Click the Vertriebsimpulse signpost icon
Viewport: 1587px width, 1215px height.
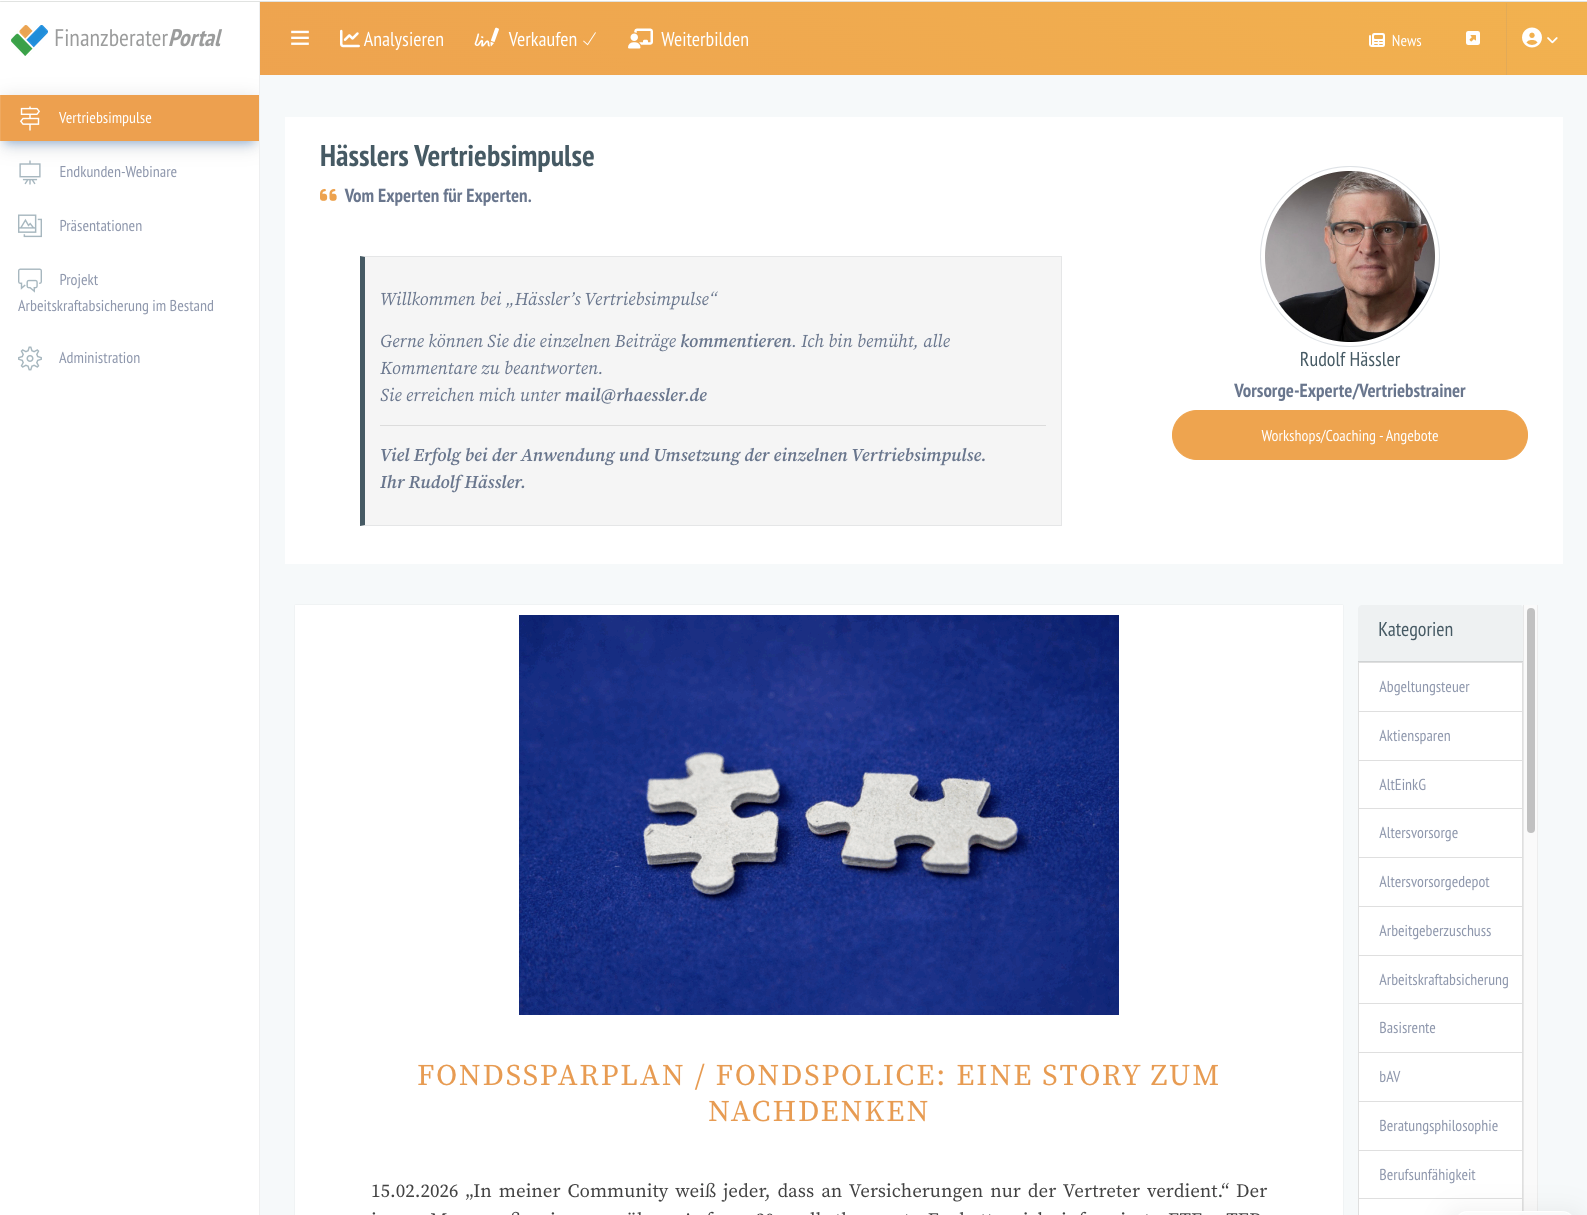30,118
